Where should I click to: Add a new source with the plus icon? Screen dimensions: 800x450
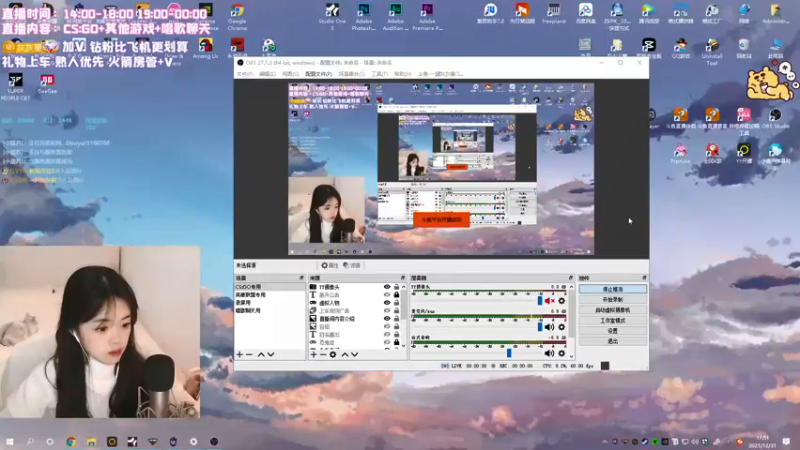[x=314, y=354]
